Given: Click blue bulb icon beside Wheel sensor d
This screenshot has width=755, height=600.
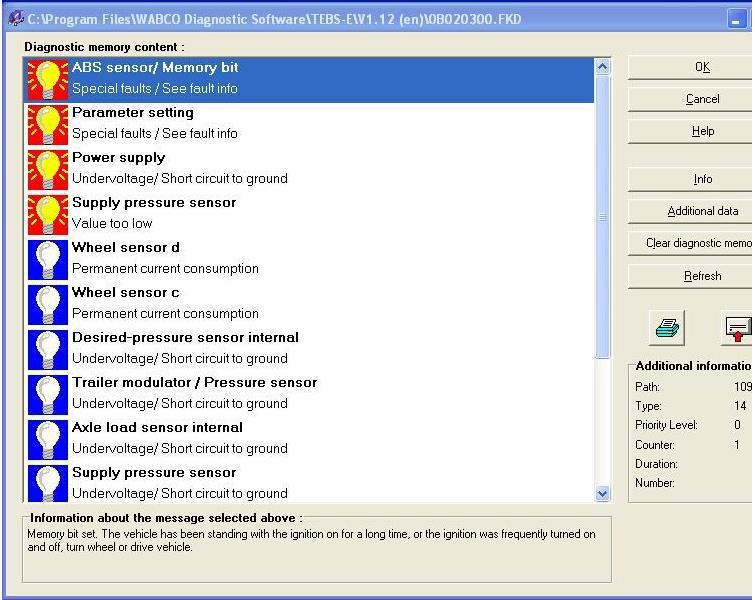Looking at the screenshot, I should [48, 260].
